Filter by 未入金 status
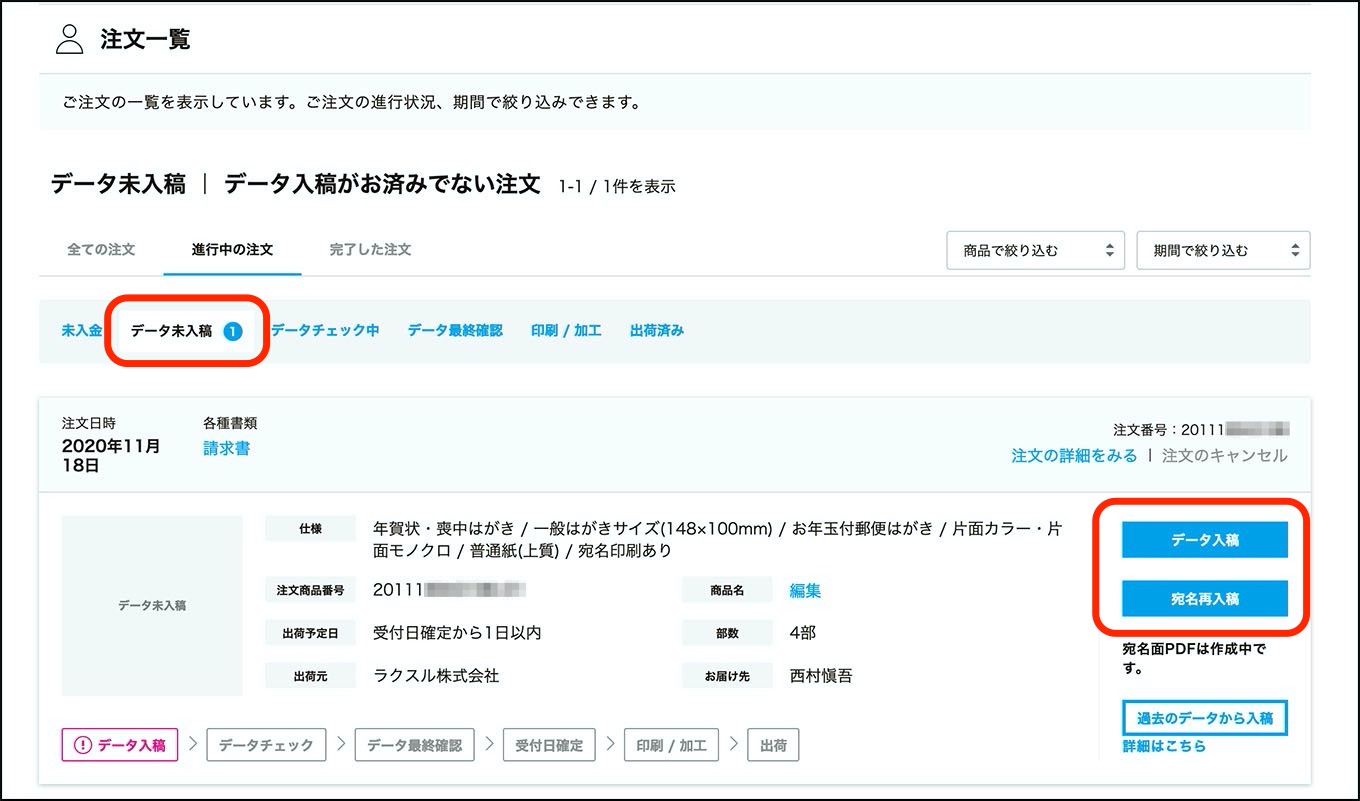 pos(81,331)
